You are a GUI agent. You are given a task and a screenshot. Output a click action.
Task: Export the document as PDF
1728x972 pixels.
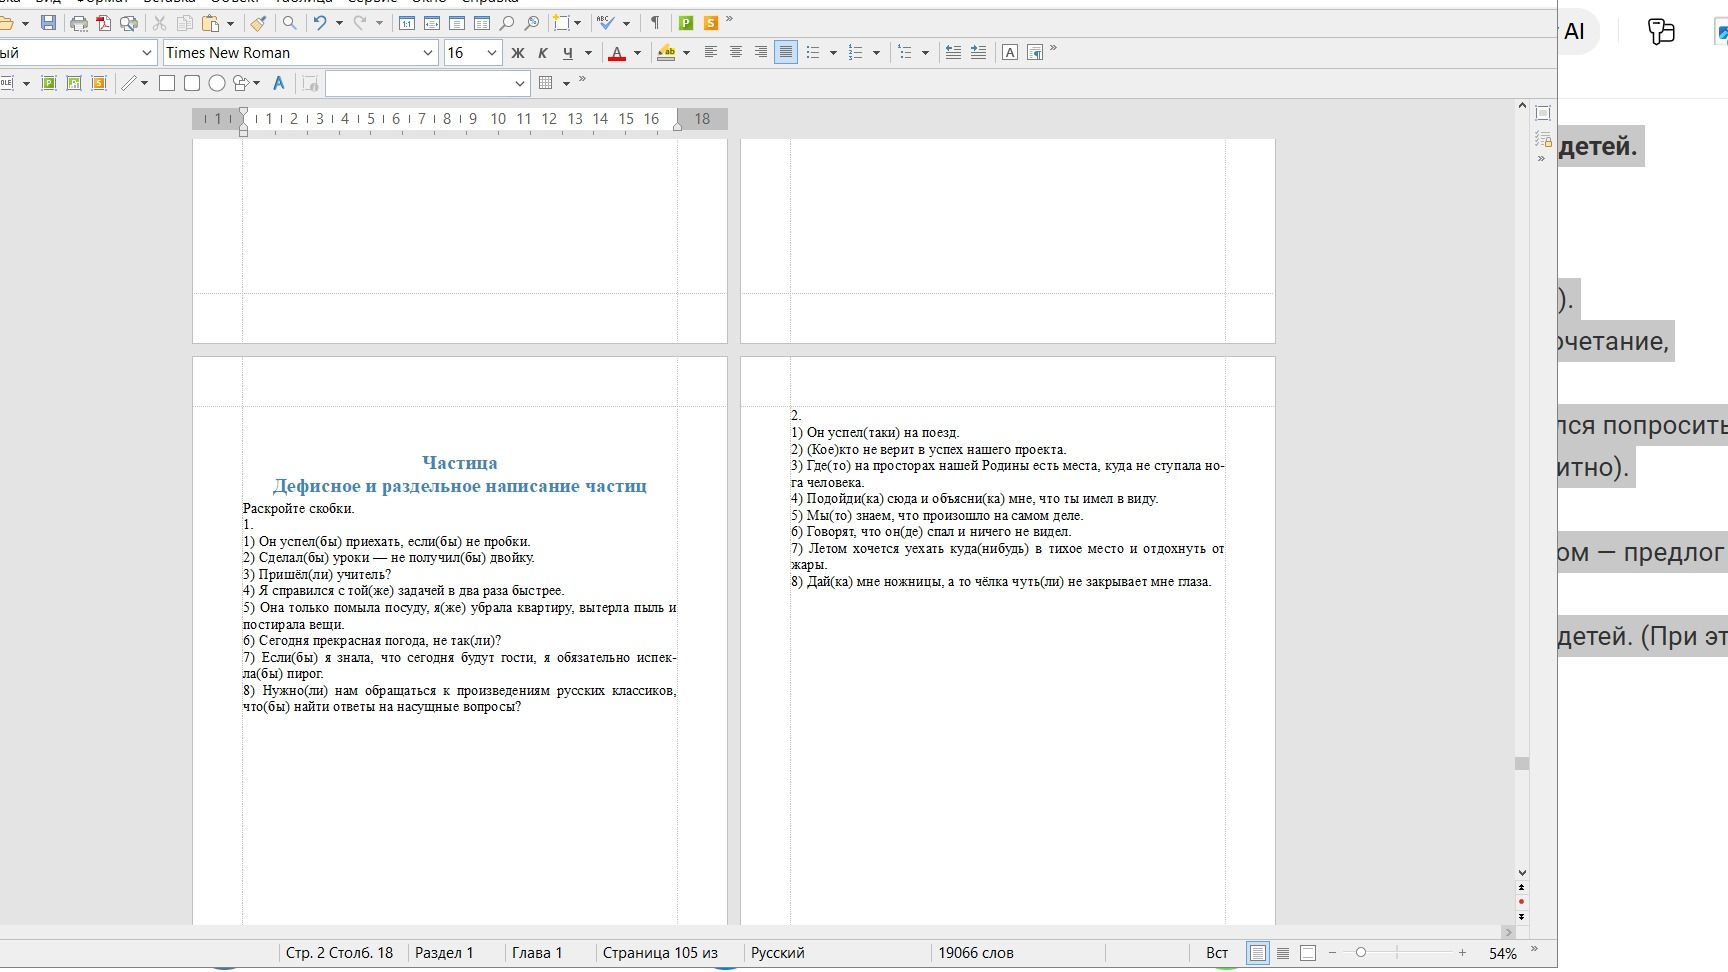point(103,22)
